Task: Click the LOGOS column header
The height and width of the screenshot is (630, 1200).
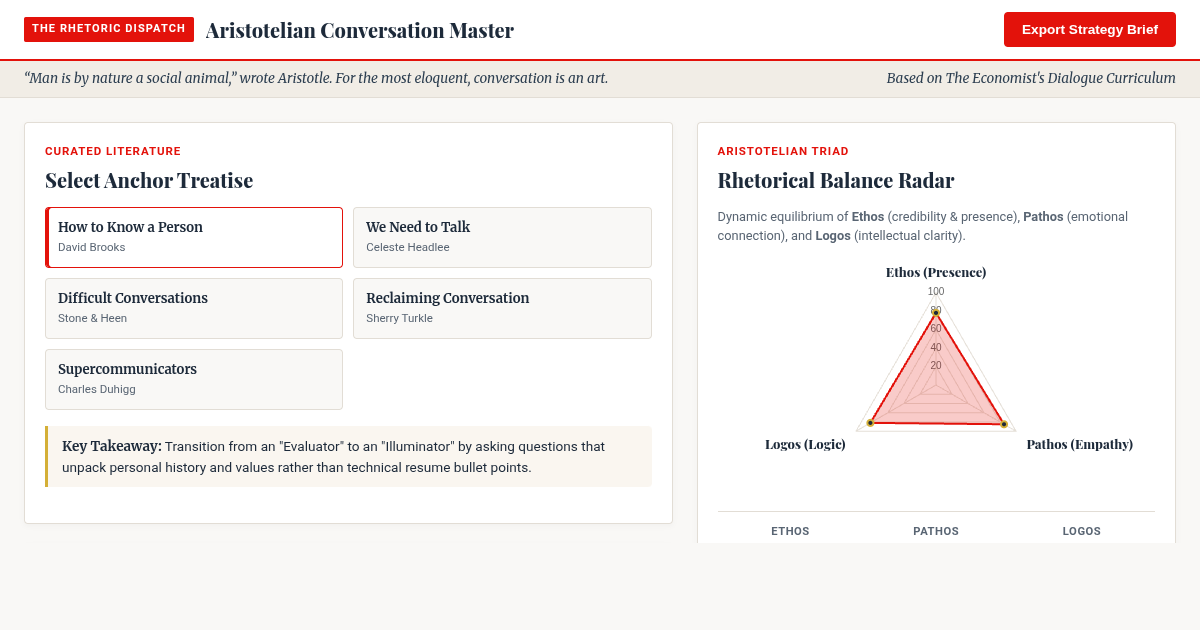Action: coord(1082,531)
